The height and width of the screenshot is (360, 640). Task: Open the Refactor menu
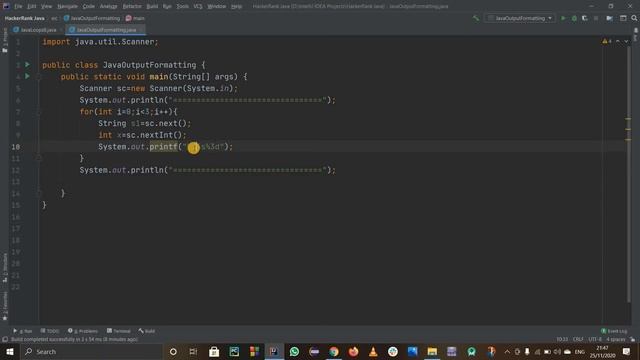pyautogui.click(x=132, y=6)
